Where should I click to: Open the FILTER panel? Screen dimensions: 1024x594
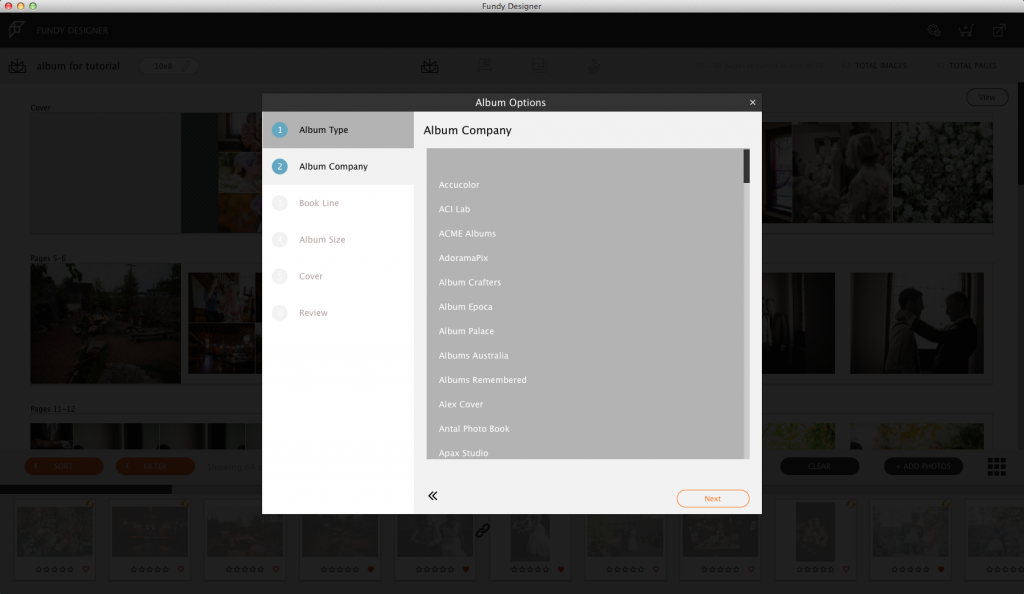click(155, 466)
